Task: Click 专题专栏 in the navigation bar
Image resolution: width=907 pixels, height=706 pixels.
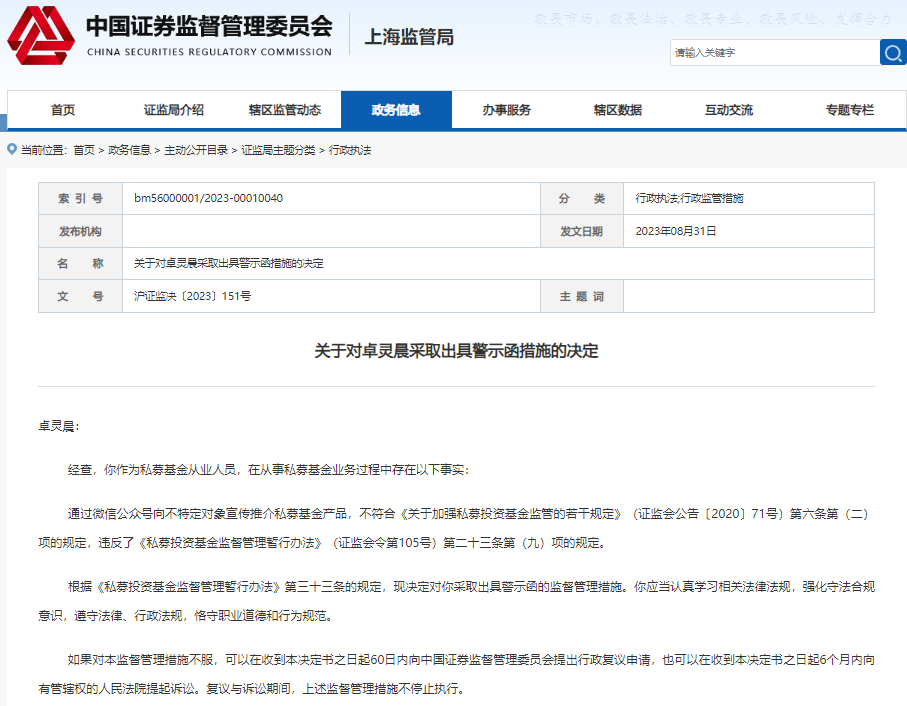Action: (846, 110)
